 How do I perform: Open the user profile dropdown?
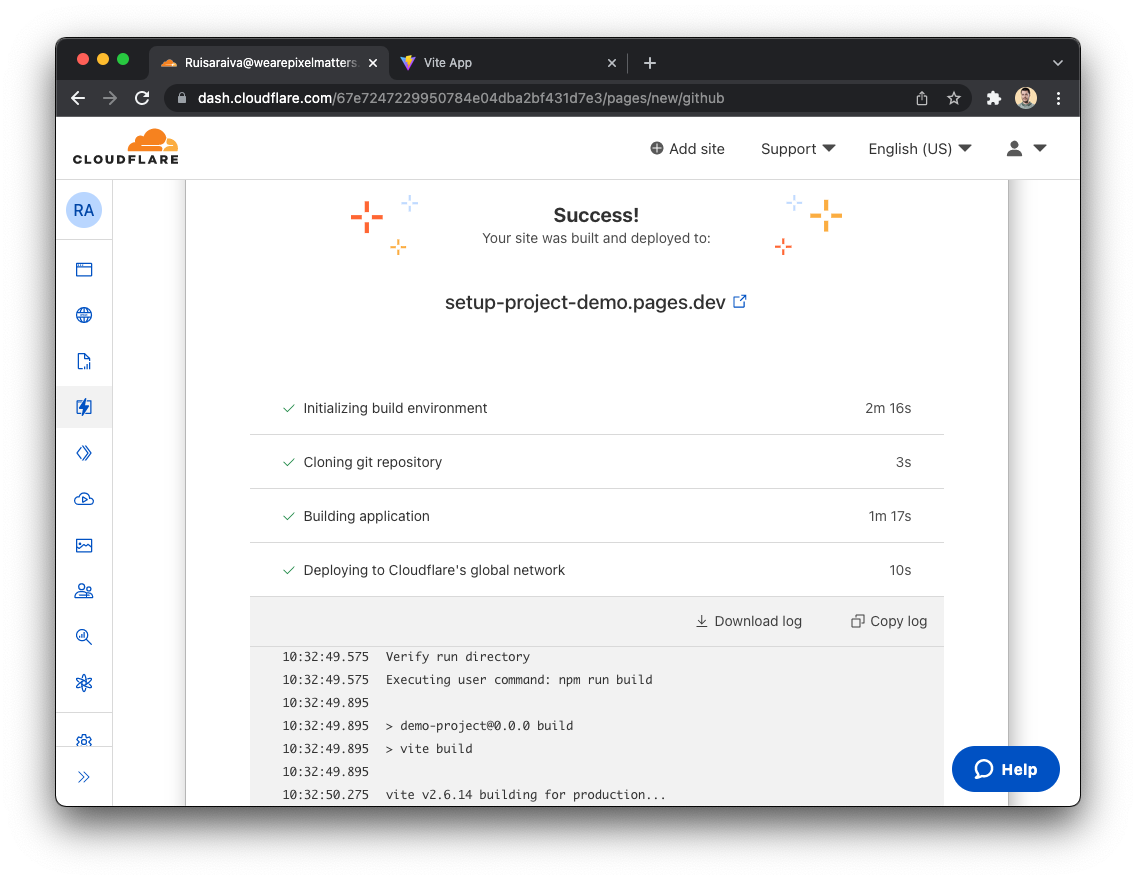pos(1025,149)
